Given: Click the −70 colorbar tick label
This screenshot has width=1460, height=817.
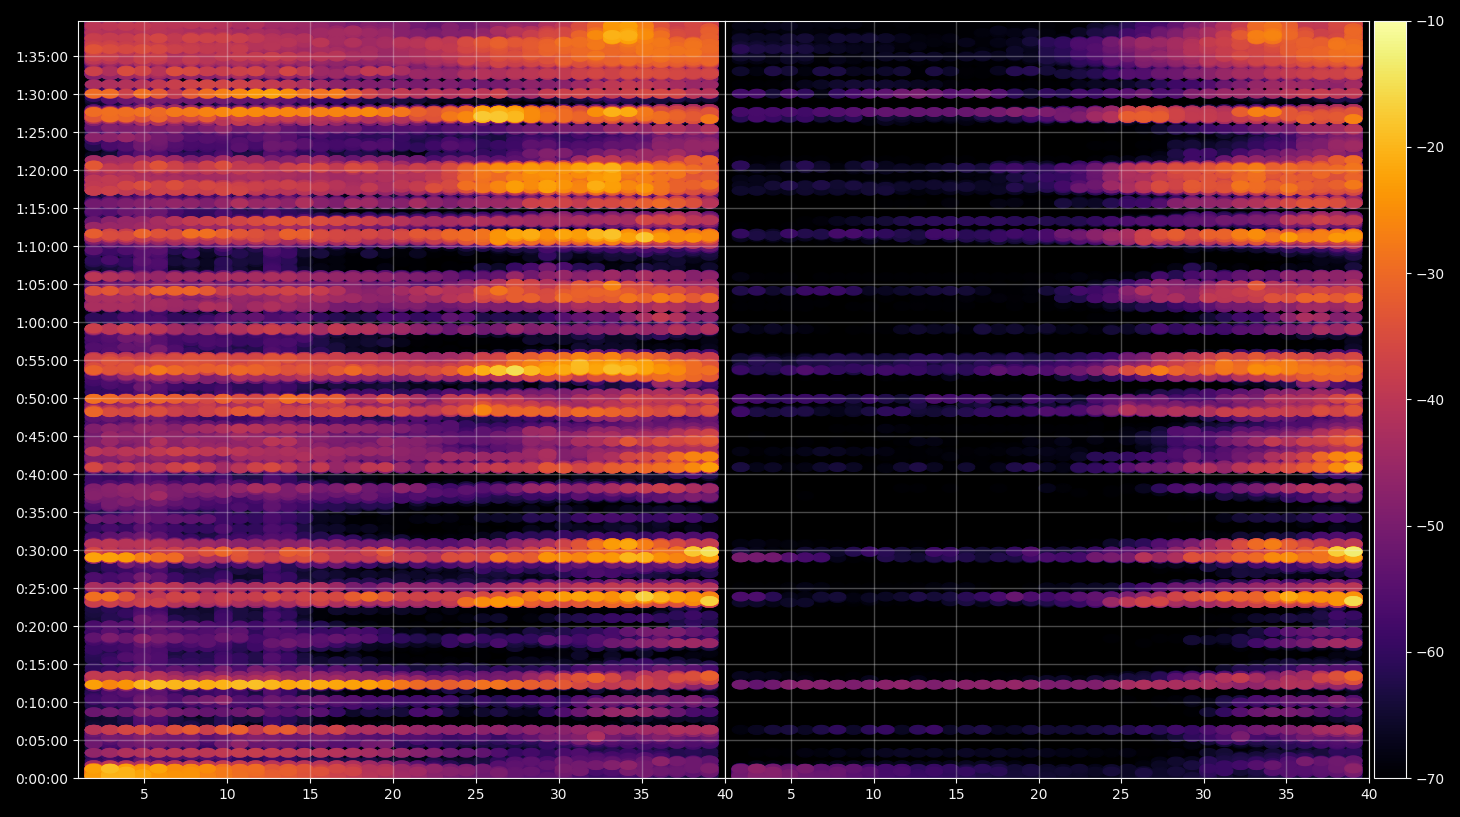Looking at the screenshot, I should coord(1430,779).
